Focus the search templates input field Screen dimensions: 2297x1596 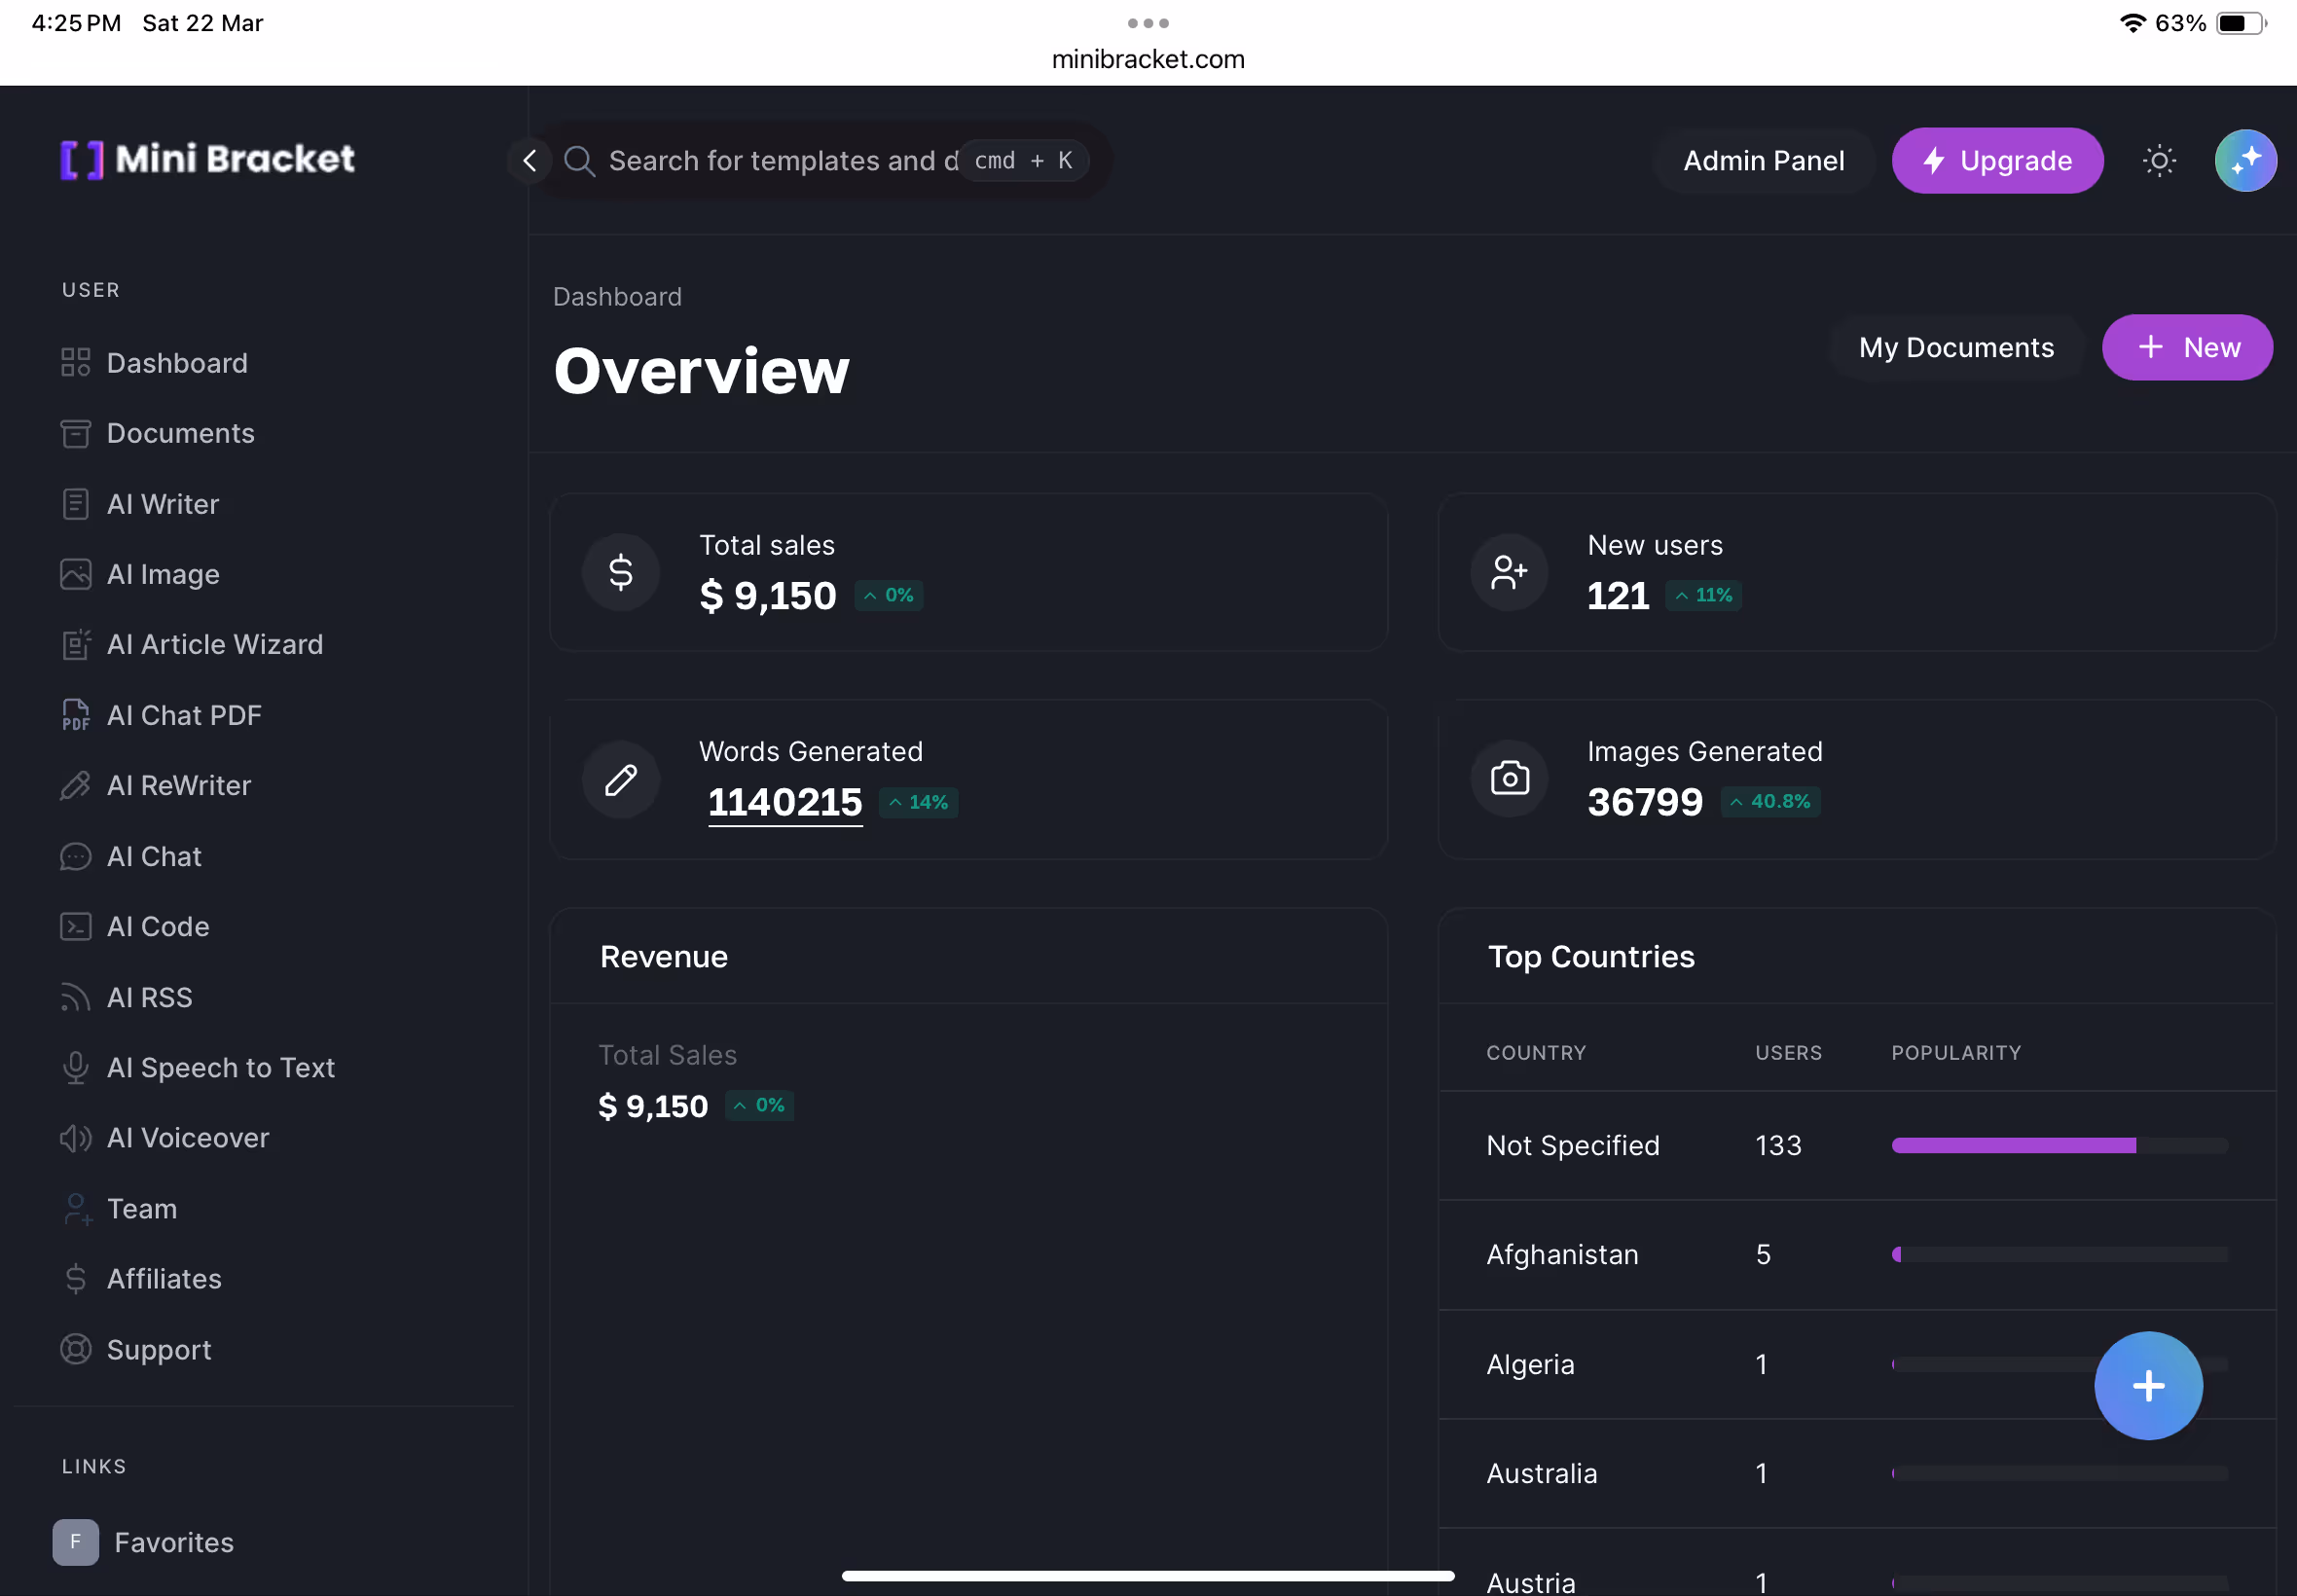[x=780, y=160]
